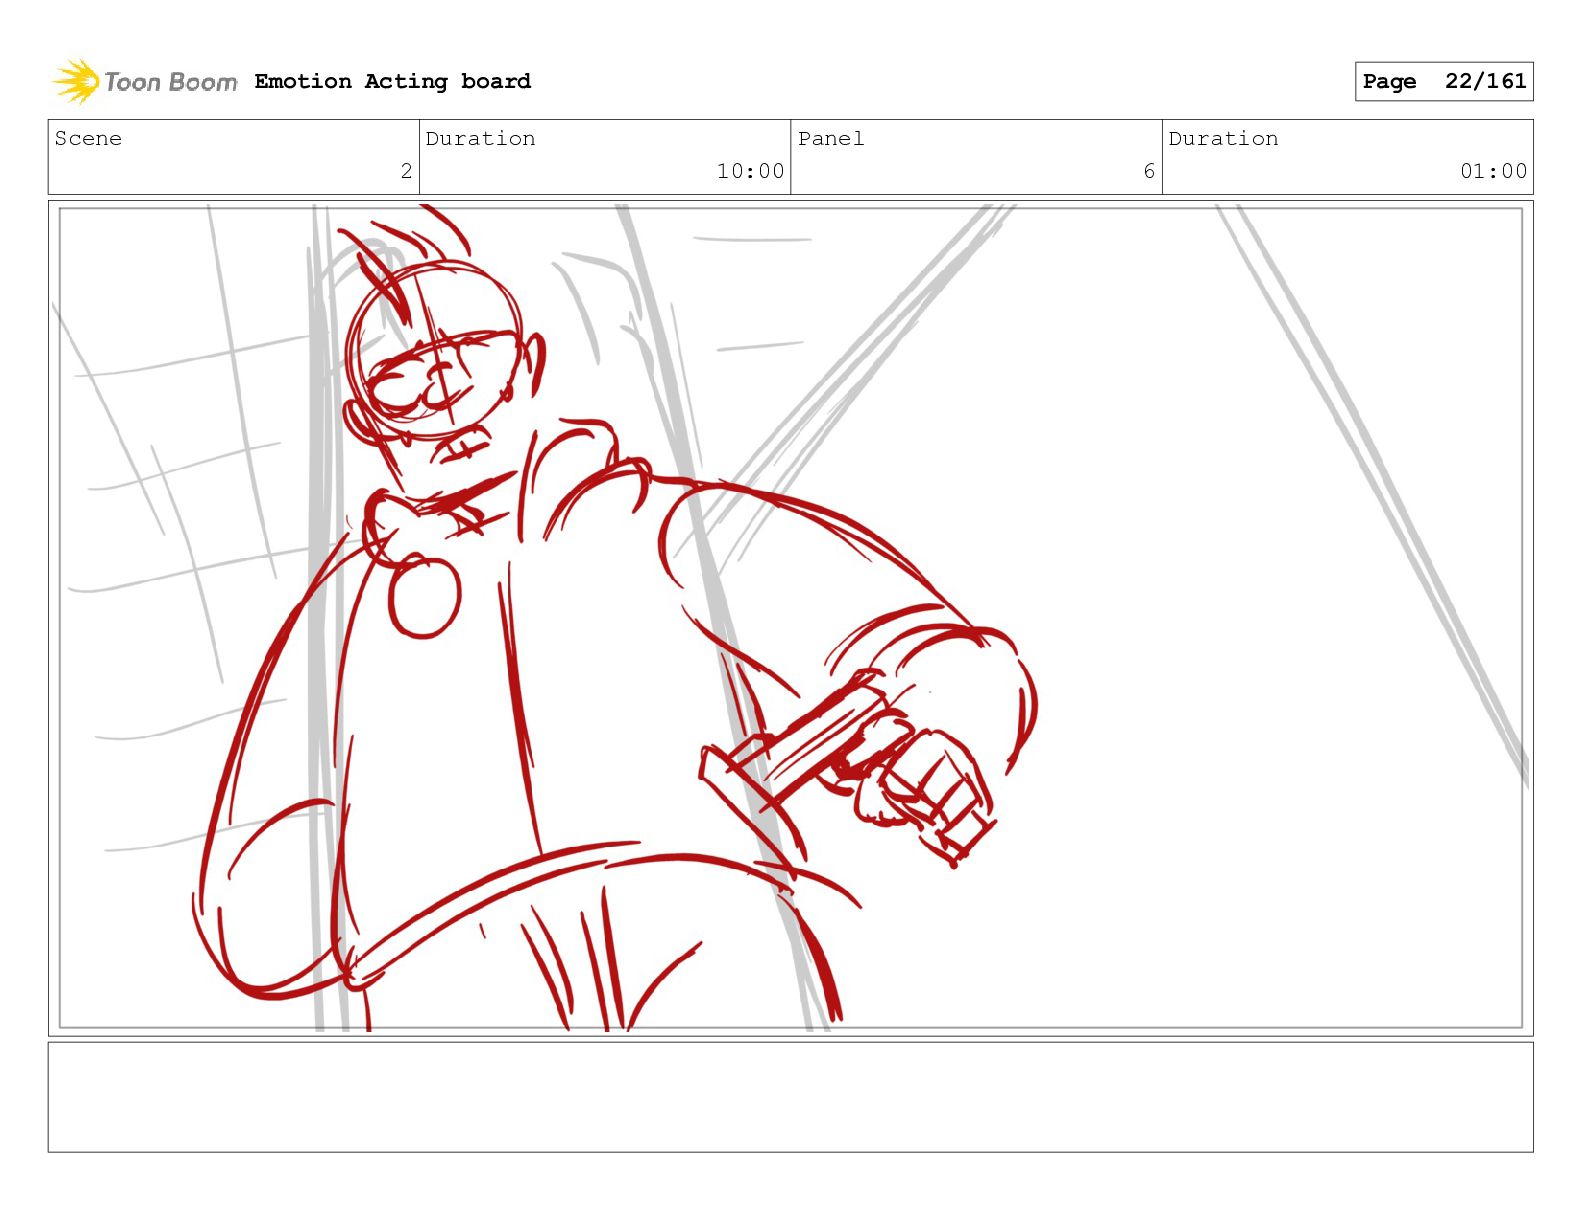Click the storyboard sketch panel thumbnail
The width and height of the screenshot is (1584, 1224).
click(791, 618)
